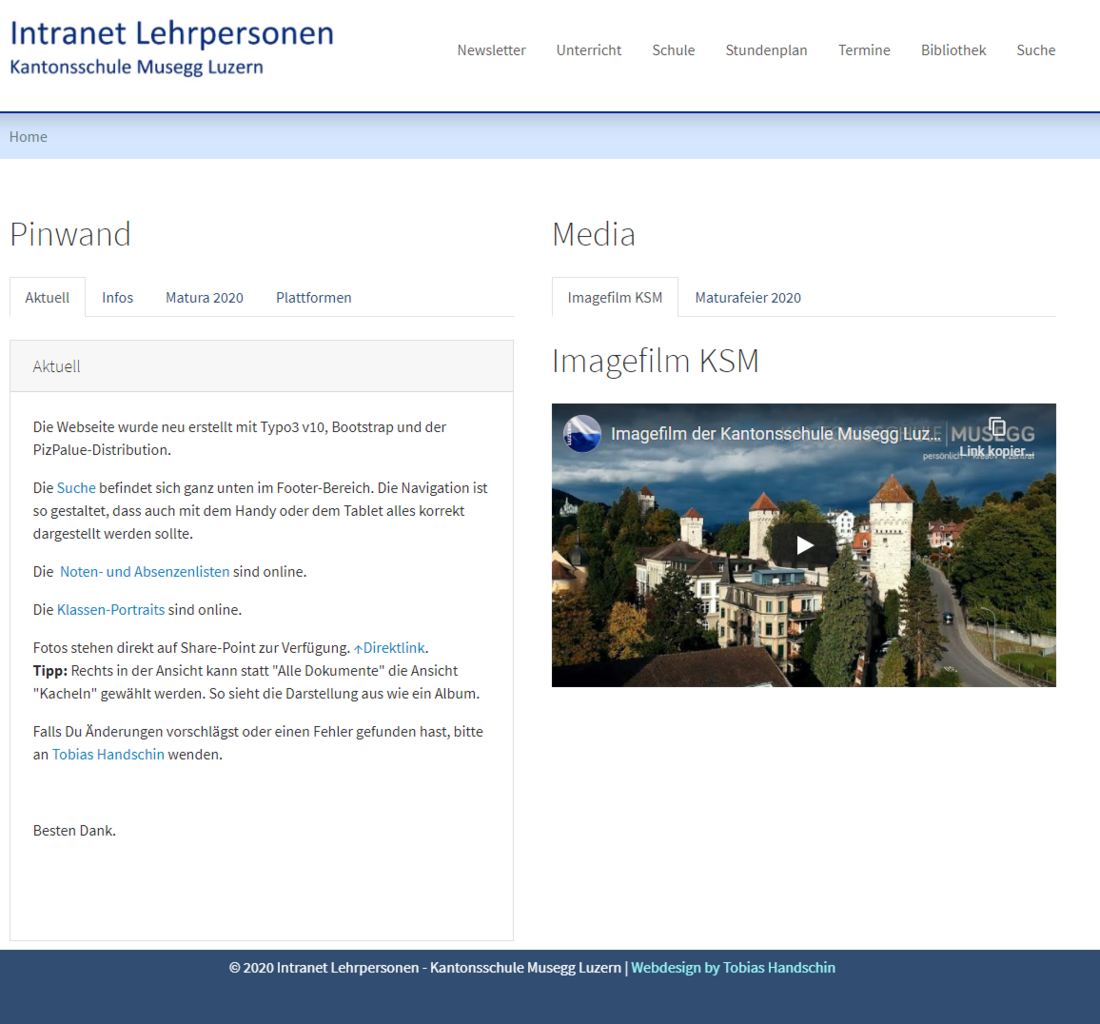
Task: Select Bibliothek in the top navigation
Action: coord(953,50)
